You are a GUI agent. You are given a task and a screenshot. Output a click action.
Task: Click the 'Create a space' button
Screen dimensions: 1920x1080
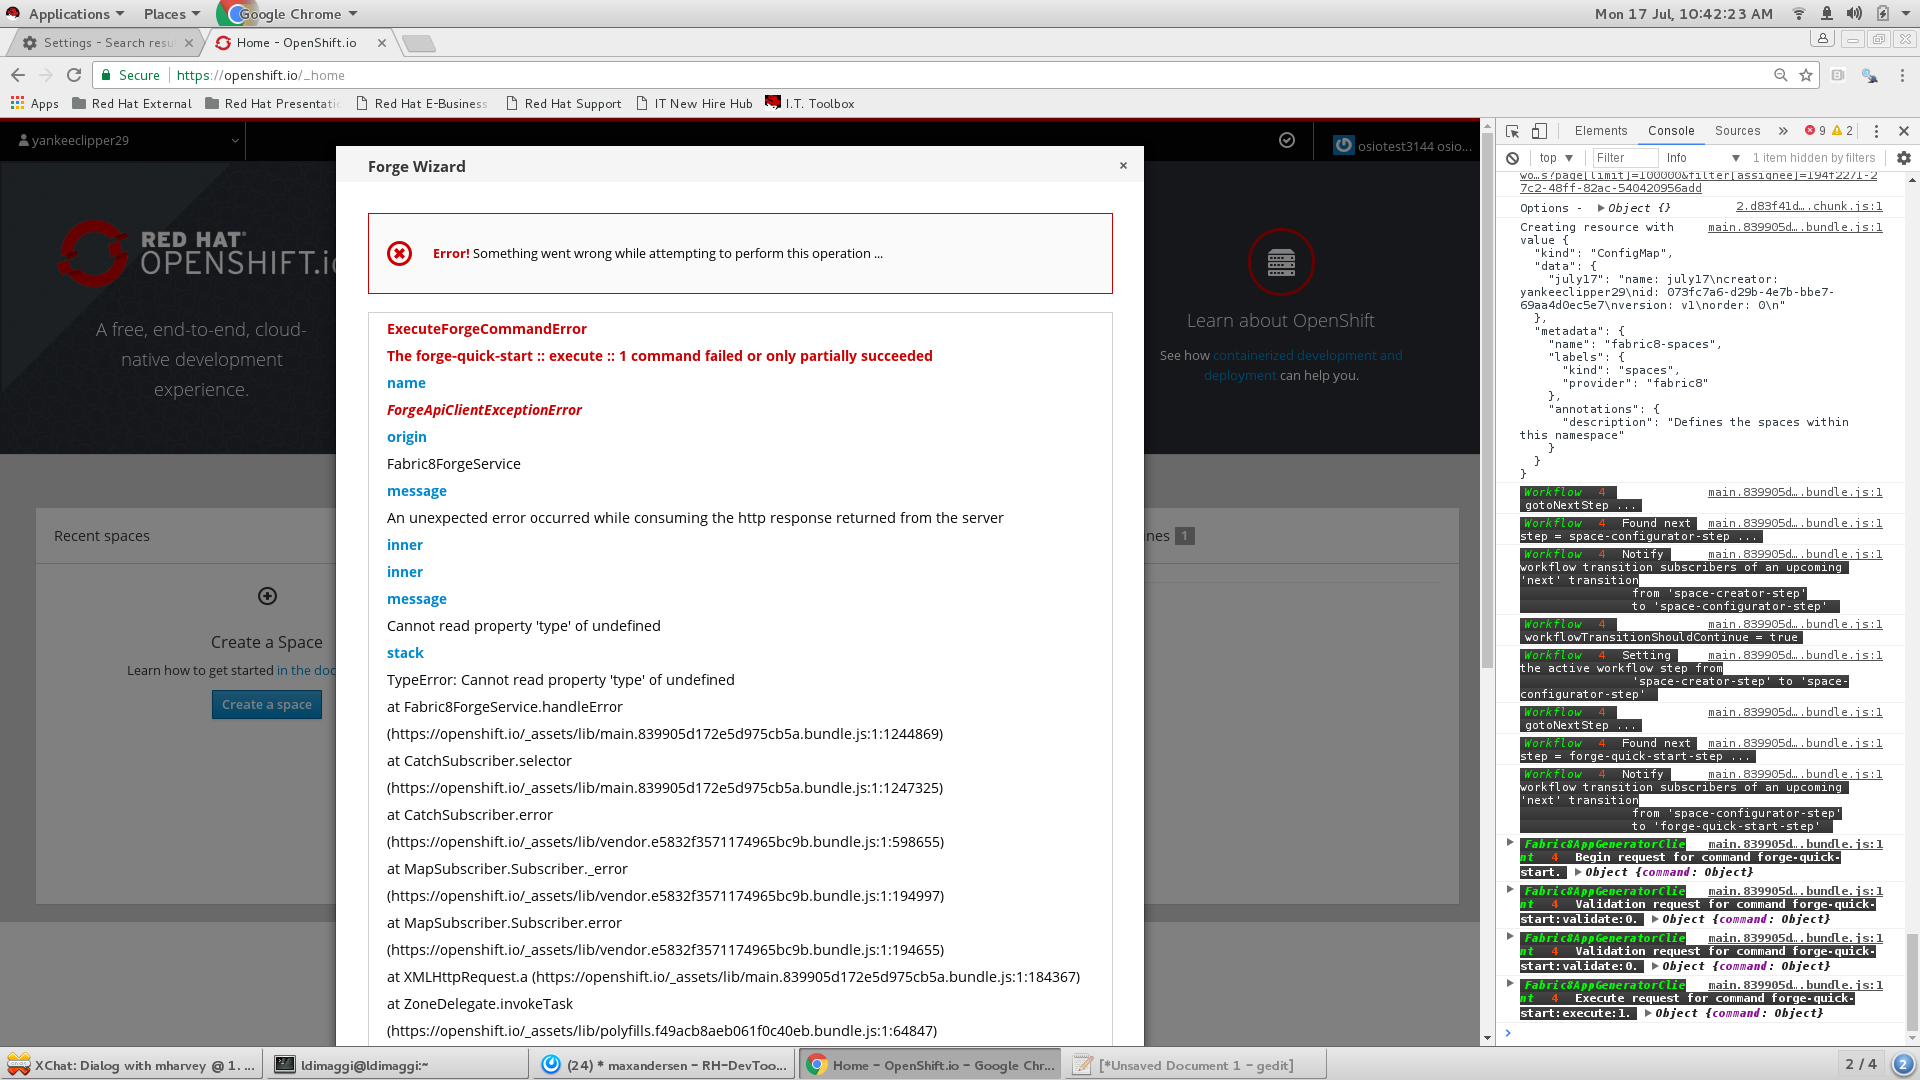click(x=266, y=704)
